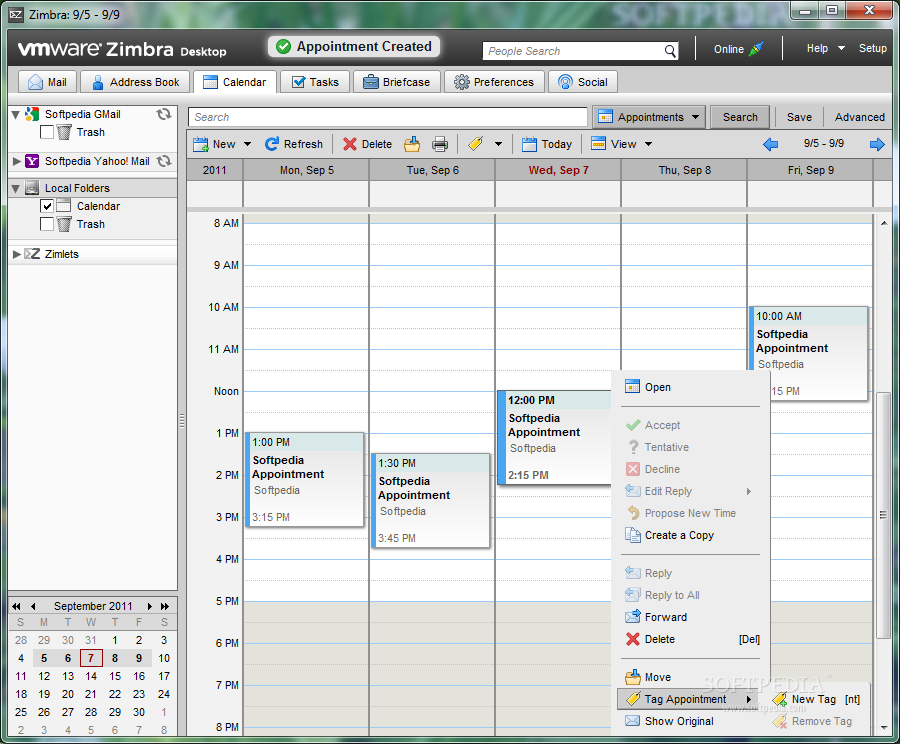The width and height of the screenshot is (900, 744).
Task: Click the Advanced search button
Action: 859,117
